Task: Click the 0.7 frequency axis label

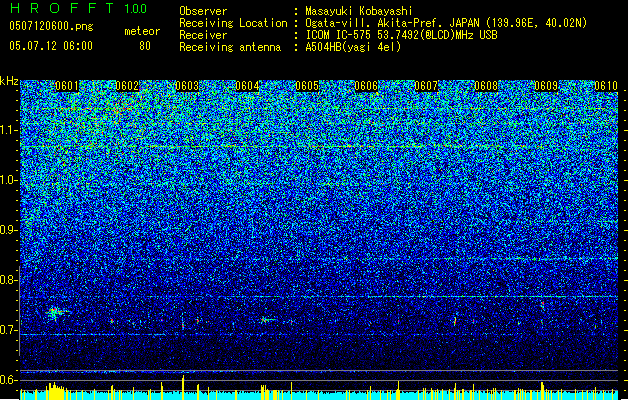Action: (x=8, y=330)
